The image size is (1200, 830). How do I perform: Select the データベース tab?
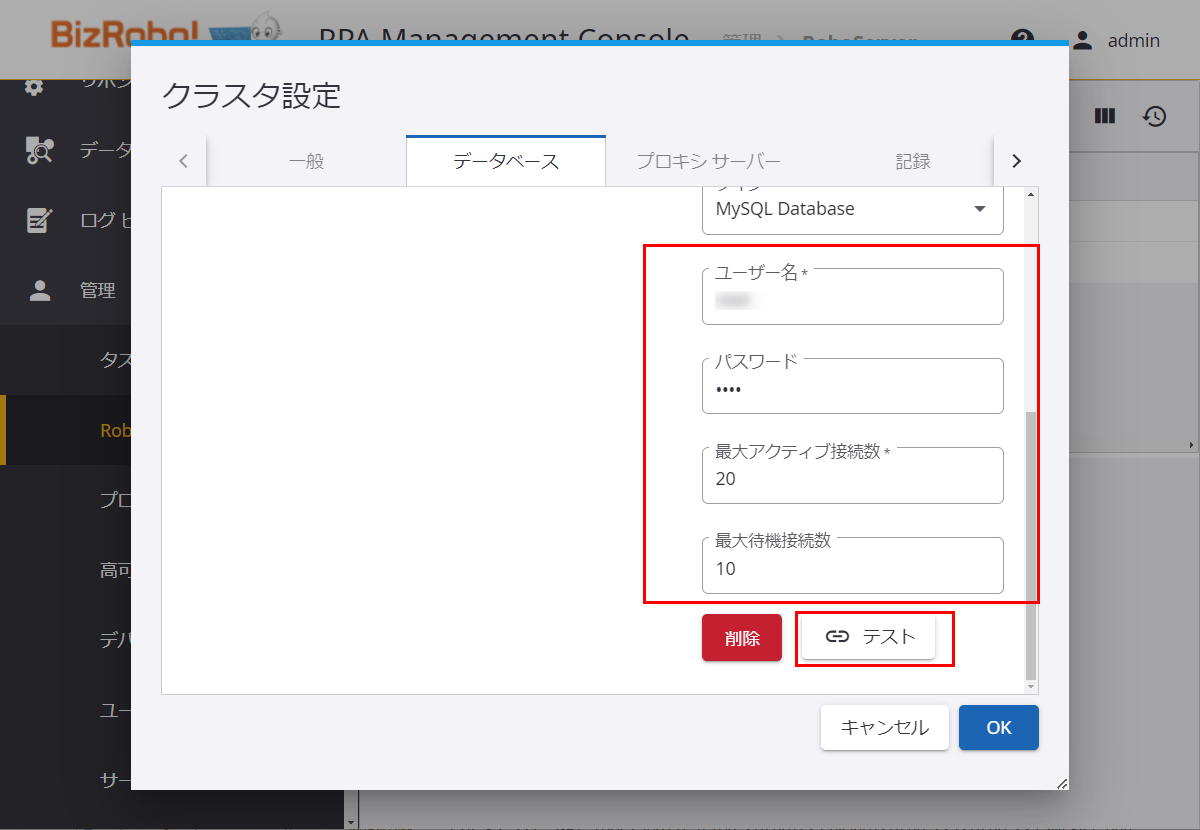[x=506, y=161]
